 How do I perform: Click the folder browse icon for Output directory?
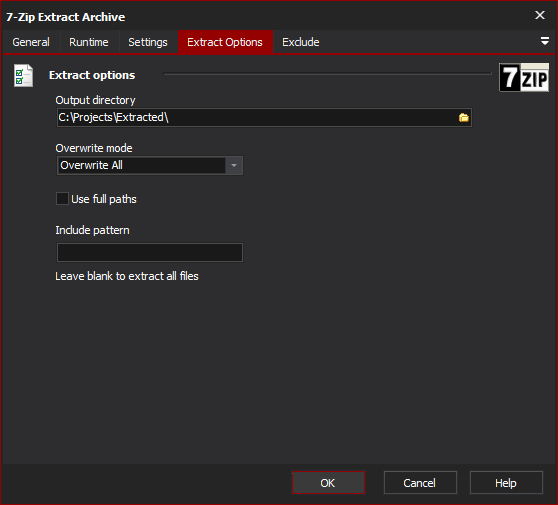(x=463, y=117)
